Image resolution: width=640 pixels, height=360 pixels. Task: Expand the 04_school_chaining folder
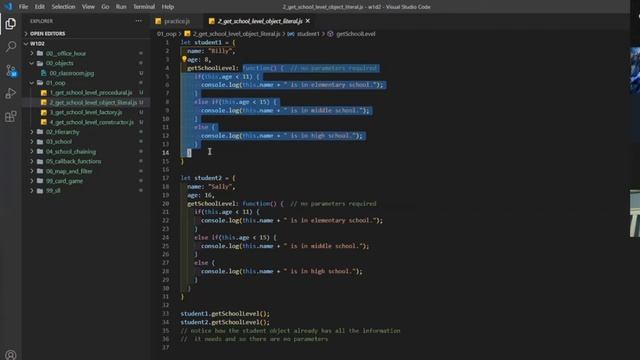pos(86,151)
